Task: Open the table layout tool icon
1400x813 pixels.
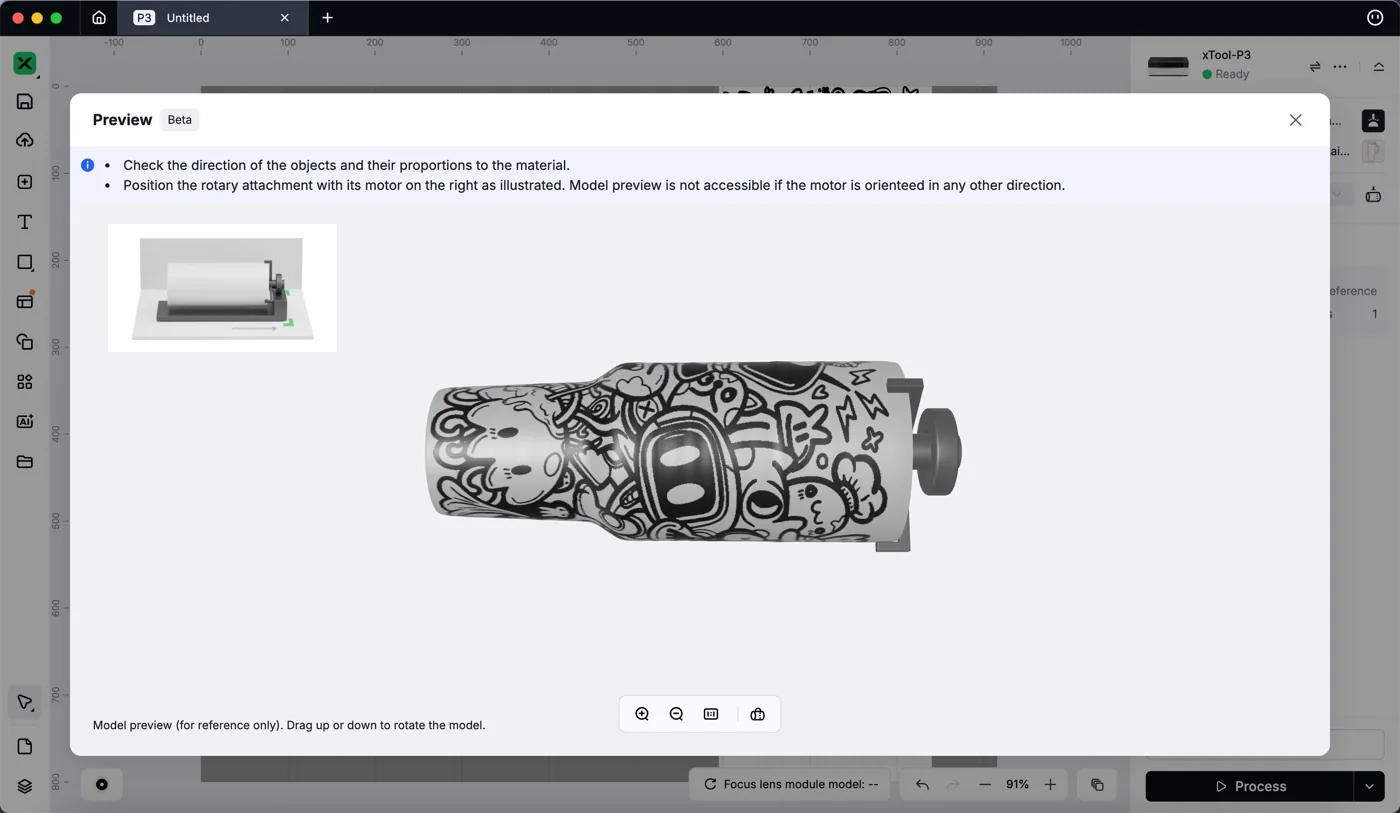Action: coord(25,301)
